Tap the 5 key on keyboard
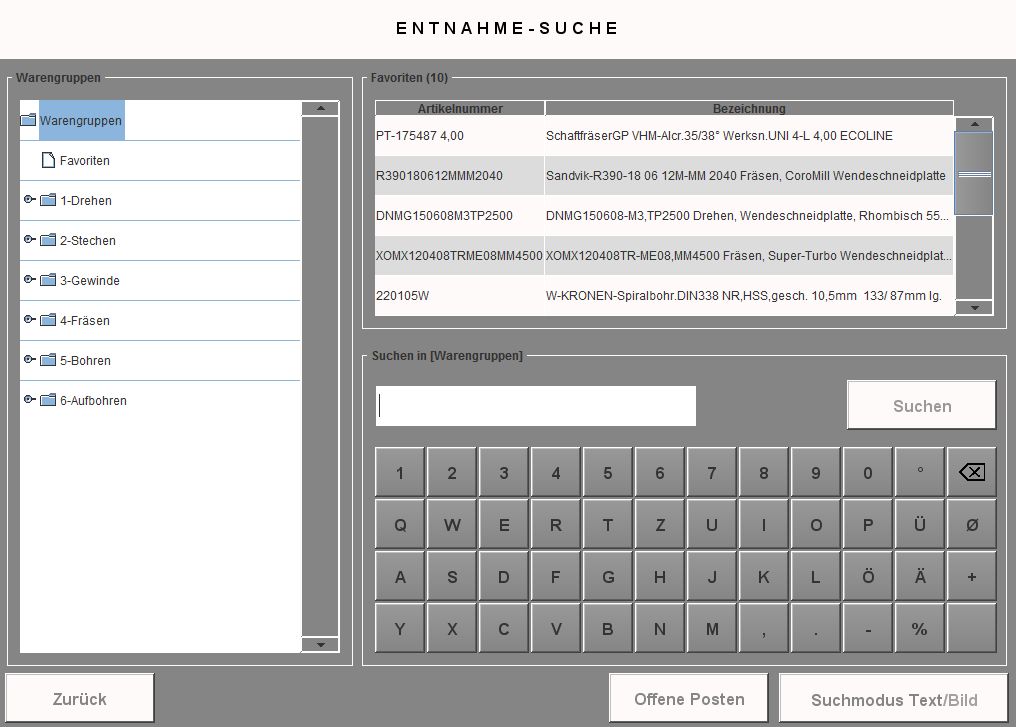1016x727 pixels. coord(608,472)
